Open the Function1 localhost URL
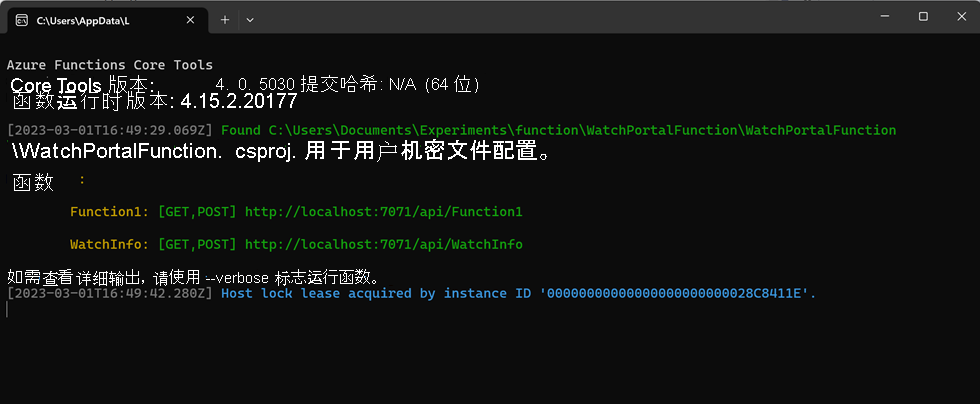Image resolution: width=980 pixels, height=404 pixels. [x=383, y=212]
